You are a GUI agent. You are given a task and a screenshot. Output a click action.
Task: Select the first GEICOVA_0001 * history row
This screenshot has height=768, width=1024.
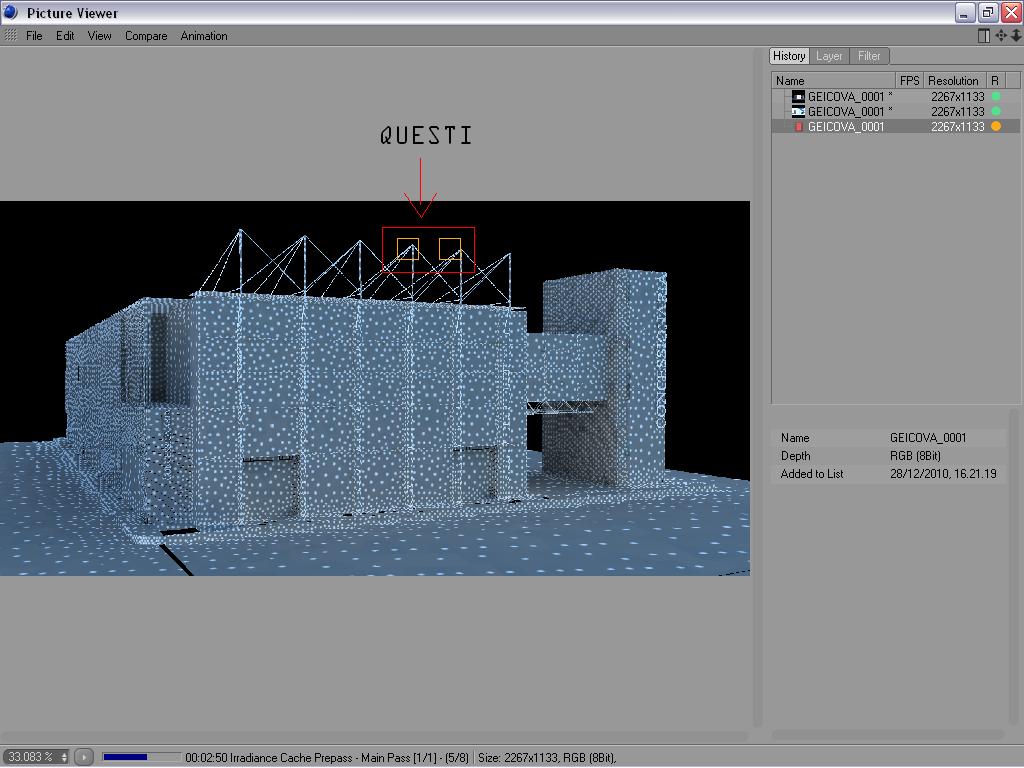[x=895, y=97]
